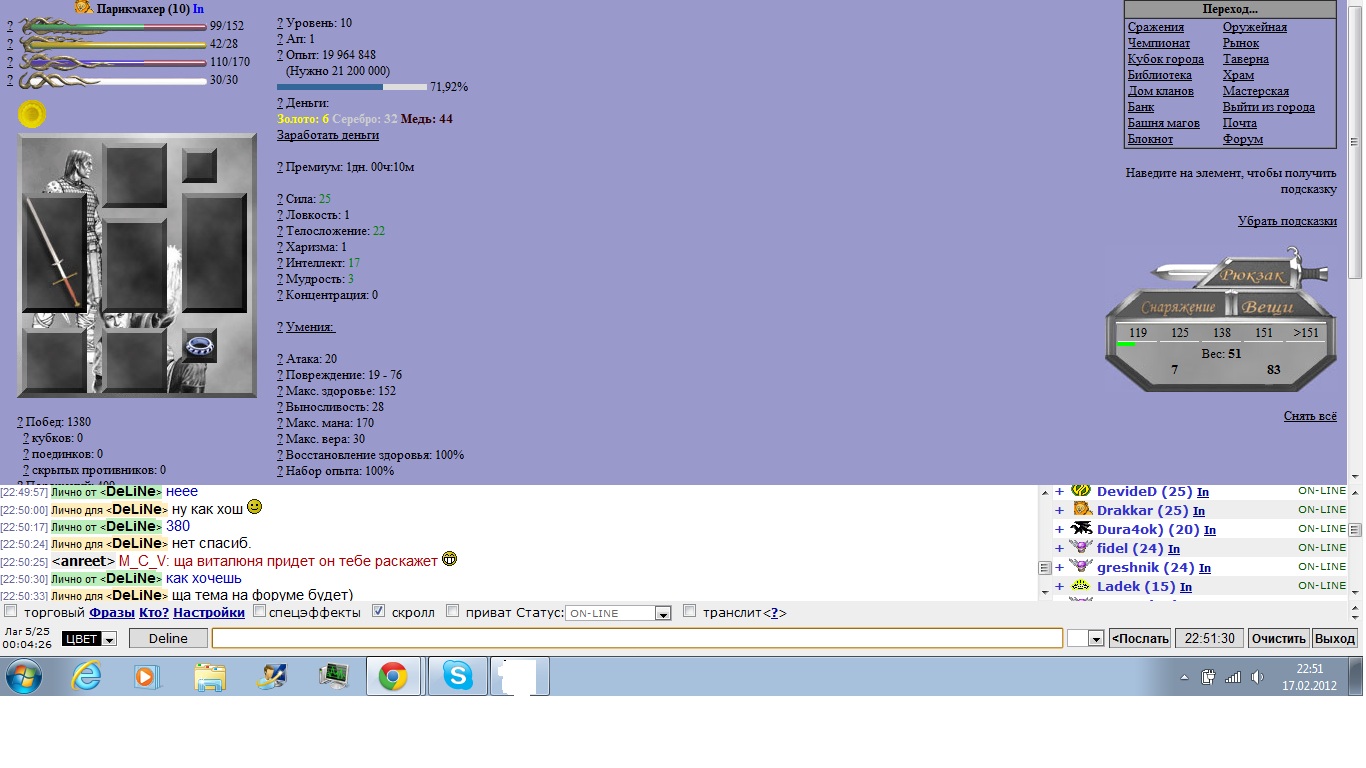Switch to the Снаряжение backpack tab
This screenshot has width=1366, height=768.
click(x=1178, y=307)
